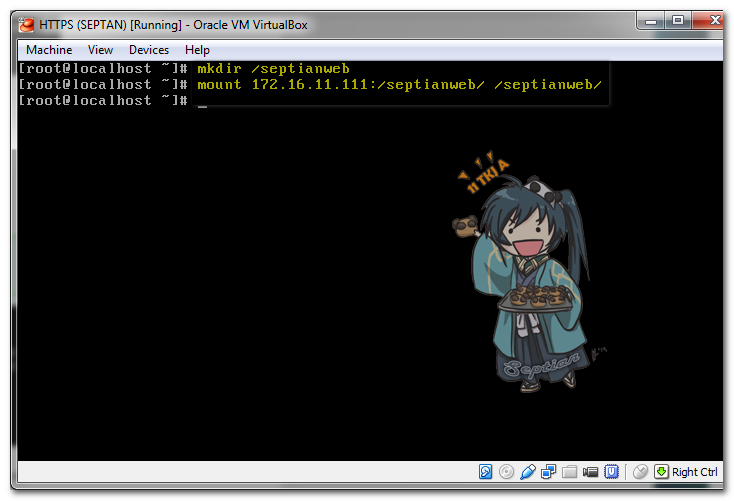Open the Machine menu
The height and width of the screenshot is (501, 734).
(49, 50)
